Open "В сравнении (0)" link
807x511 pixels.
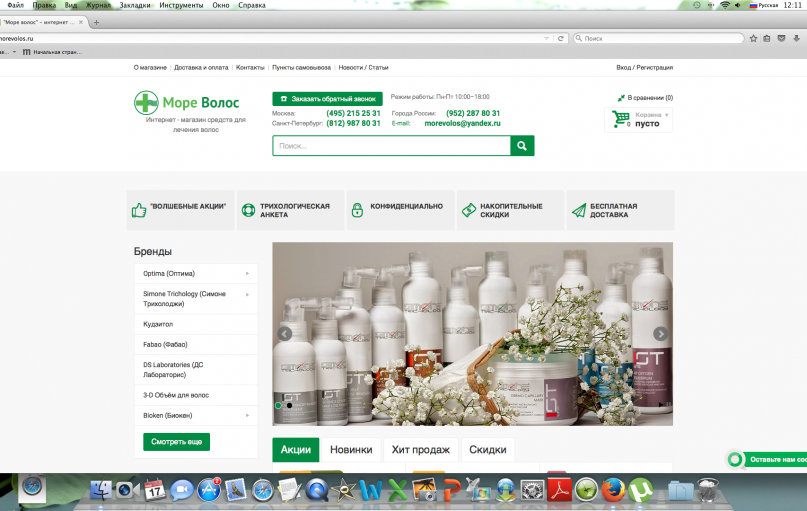[645, 97]
